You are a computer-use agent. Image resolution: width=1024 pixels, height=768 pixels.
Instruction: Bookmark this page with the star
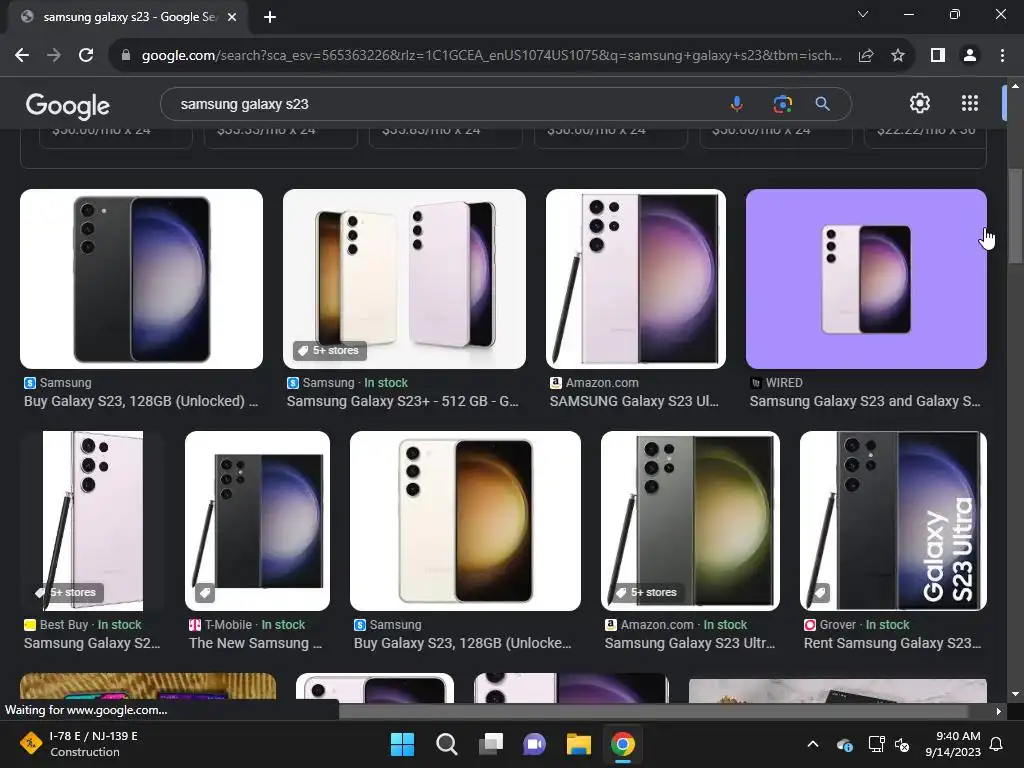coord(898,56)
